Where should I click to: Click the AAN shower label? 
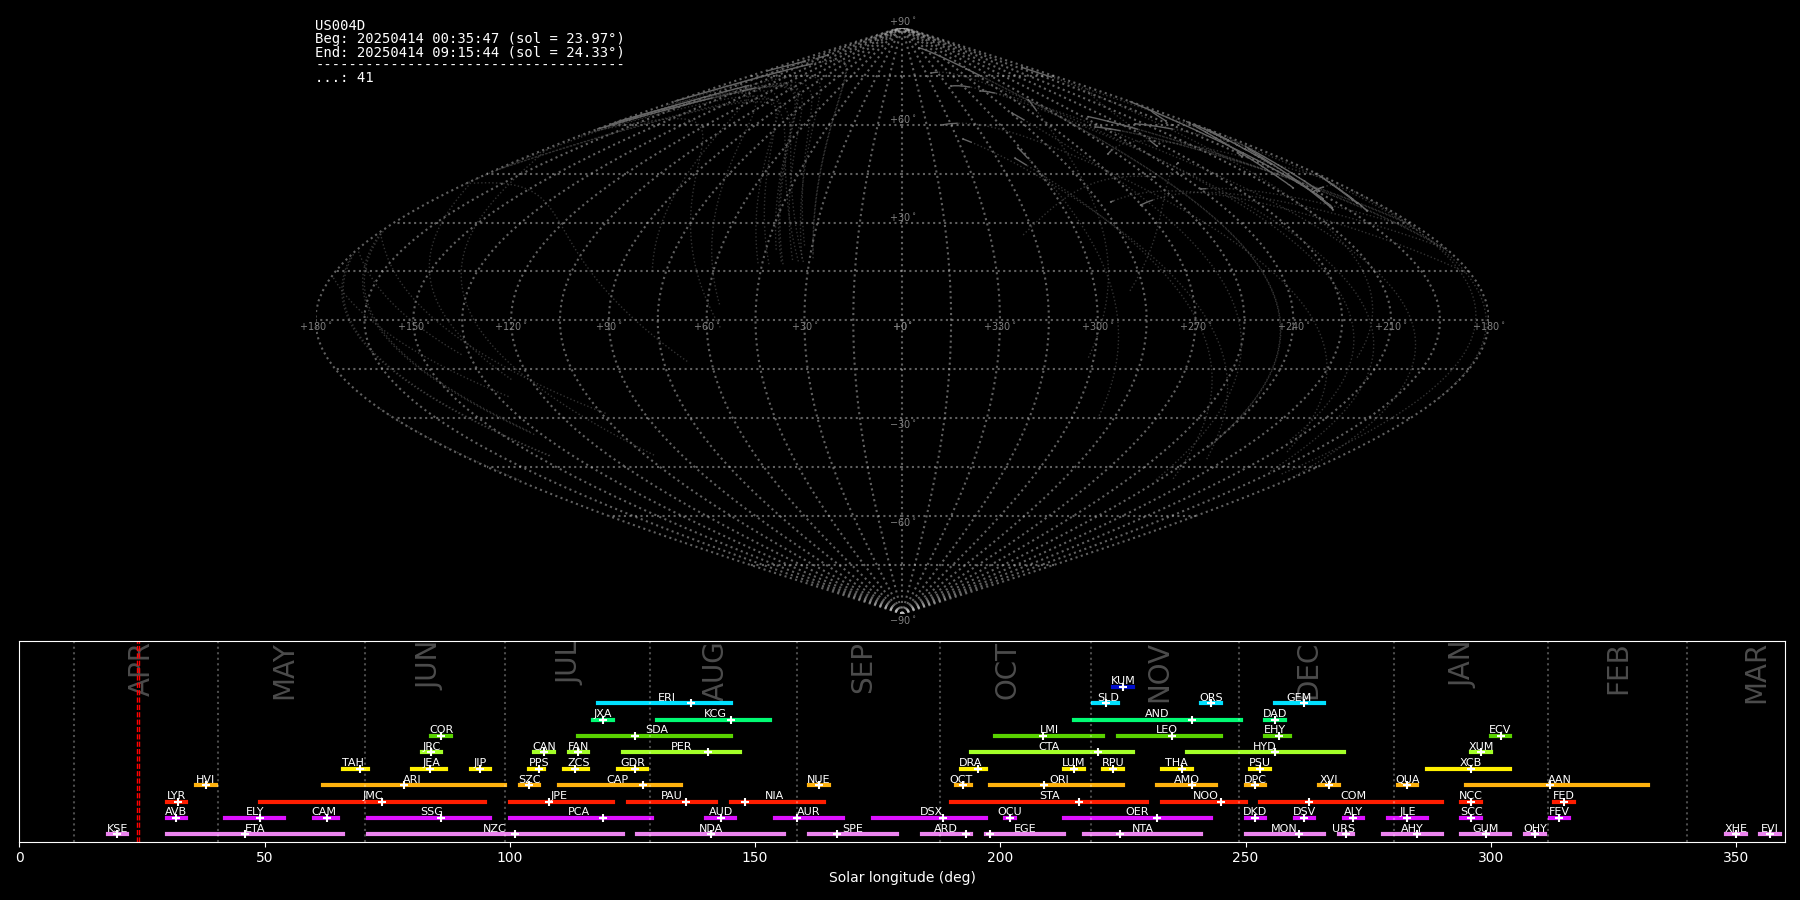point(1559,779)
